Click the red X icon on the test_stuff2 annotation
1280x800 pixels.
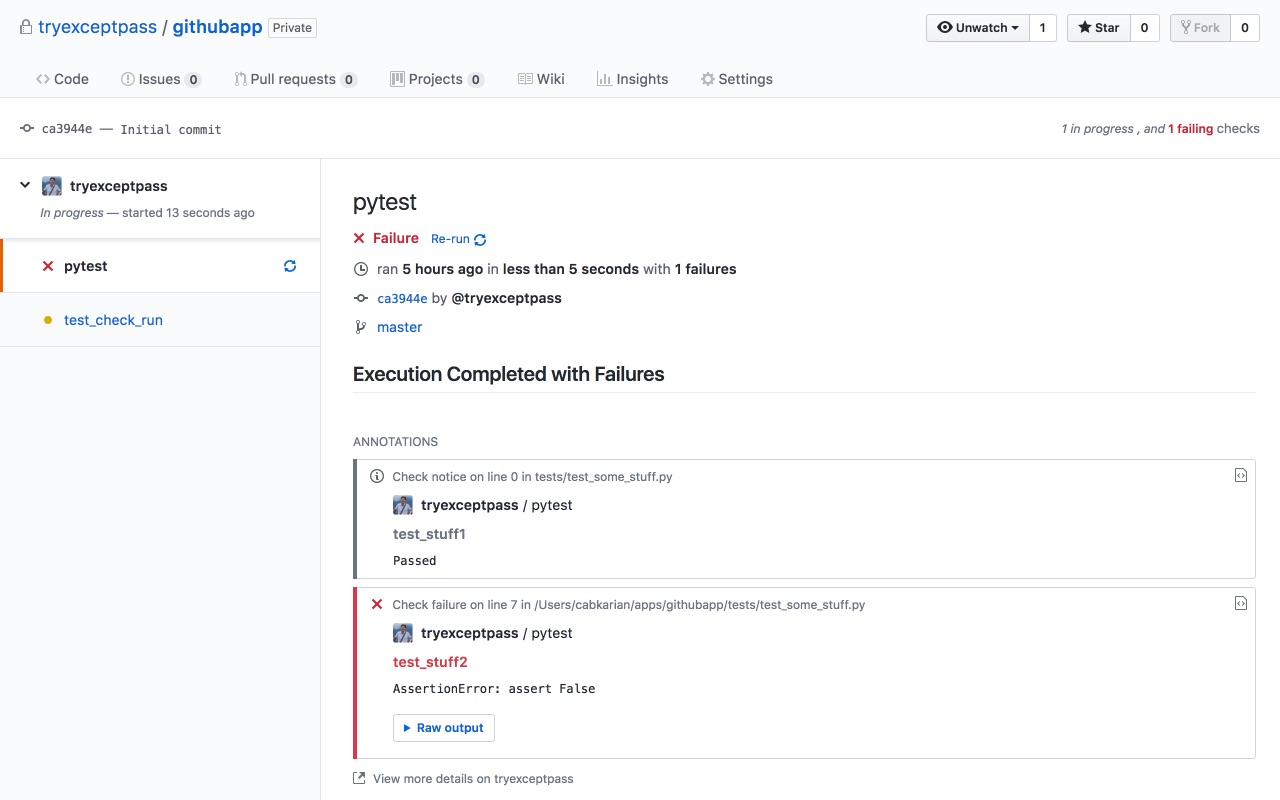(377, 604)
